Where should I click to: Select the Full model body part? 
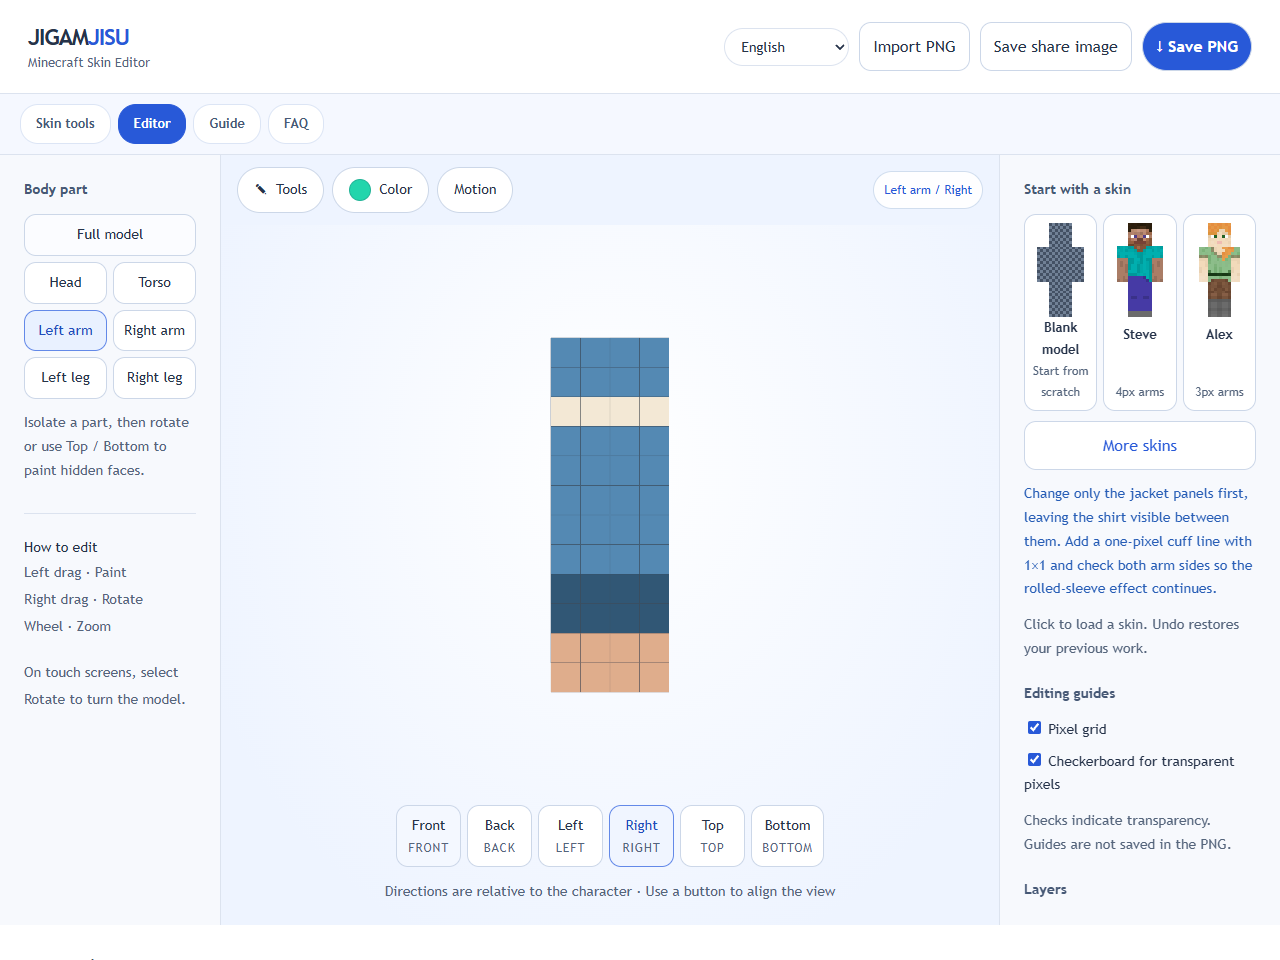coord(110,235)
